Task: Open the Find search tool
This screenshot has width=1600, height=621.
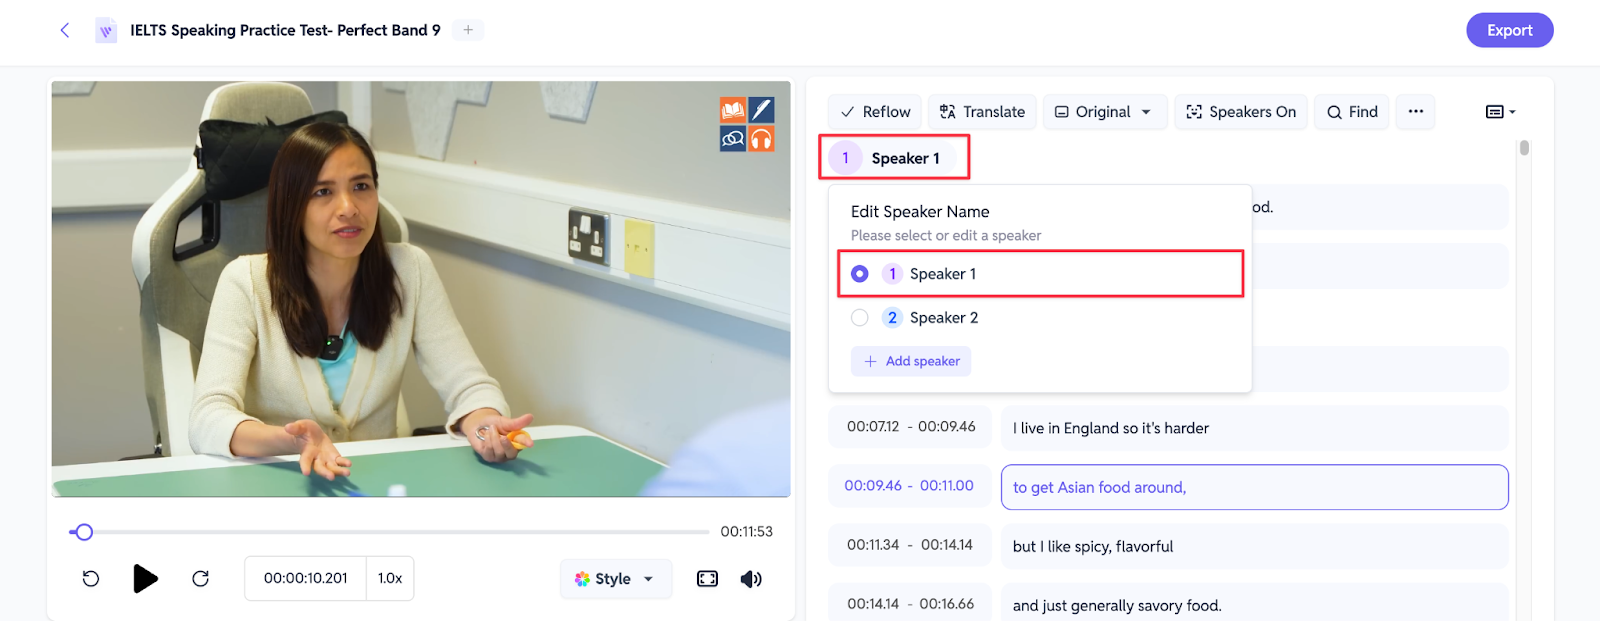Action: pos(1352,112)
